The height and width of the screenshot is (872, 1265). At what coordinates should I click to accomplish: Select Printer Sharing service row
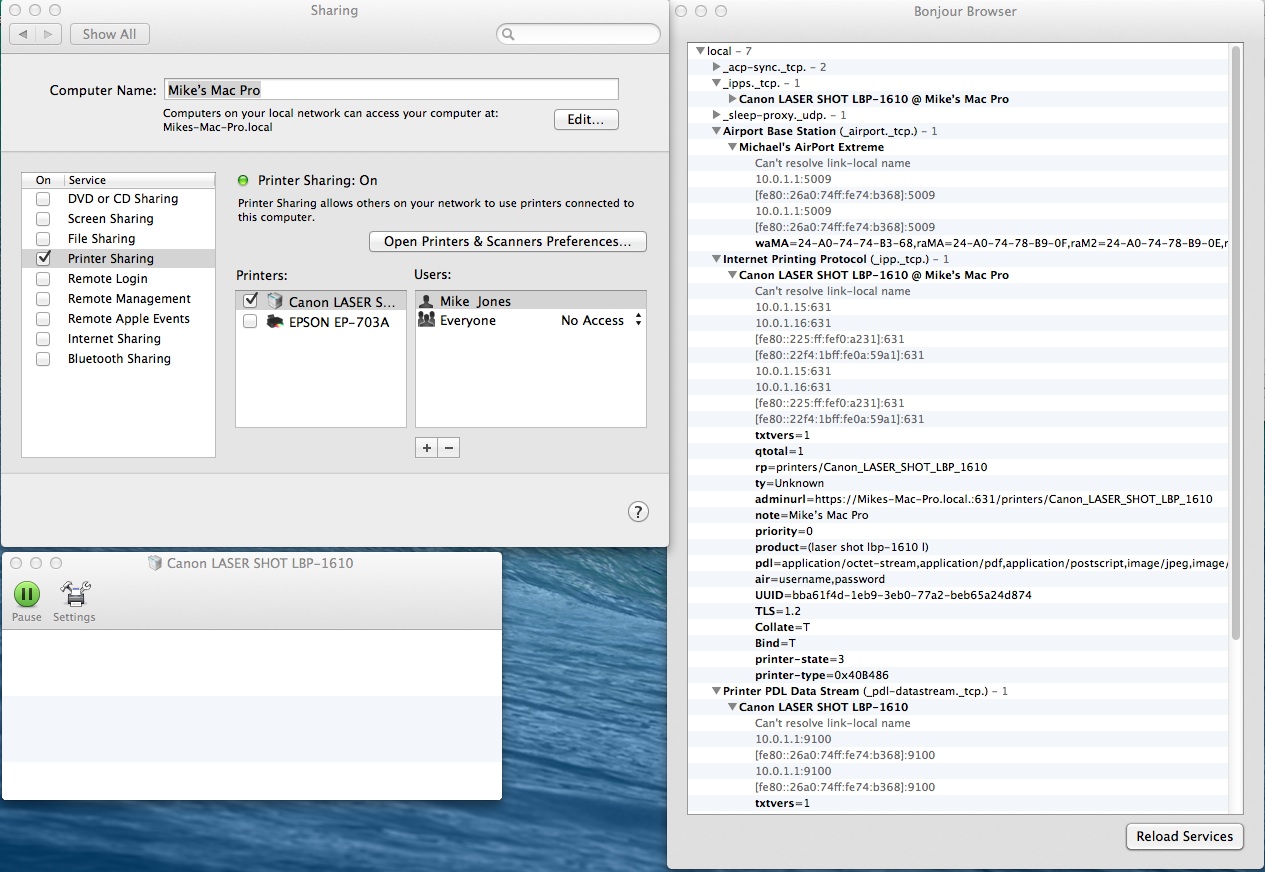click(x=118, y=259)
